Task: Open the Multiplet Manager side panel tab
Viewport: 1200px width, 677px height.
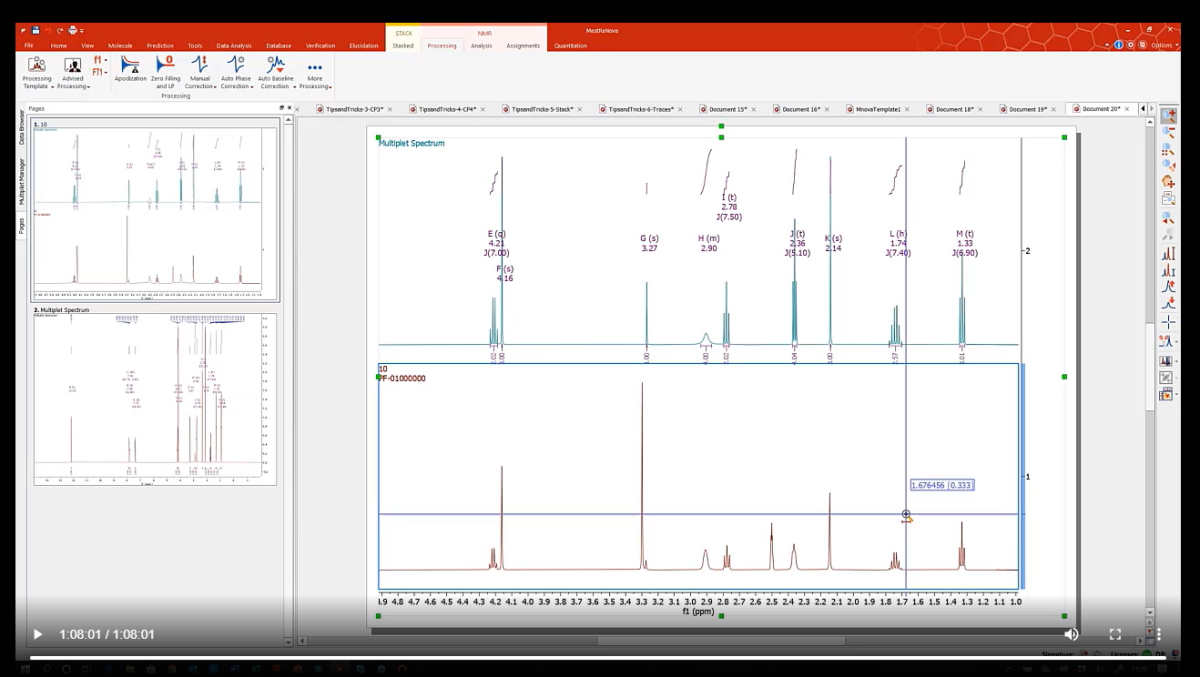Action: 21,182
